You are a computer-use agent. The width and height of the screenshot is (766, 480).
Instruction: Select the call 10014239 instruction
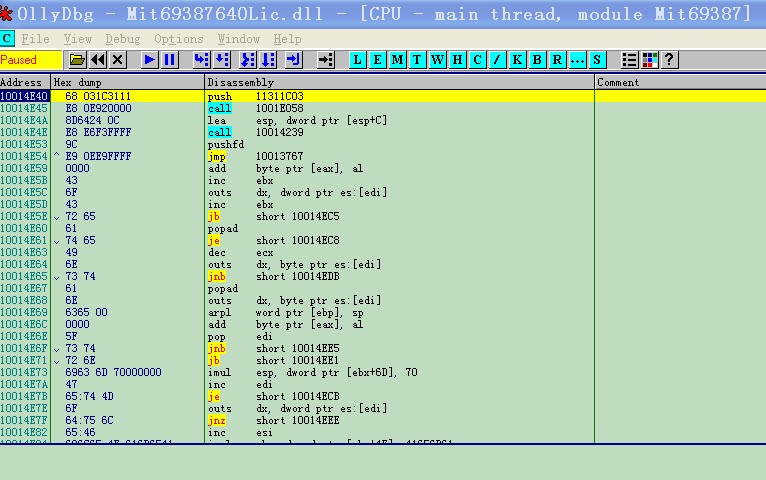[255, 132]
